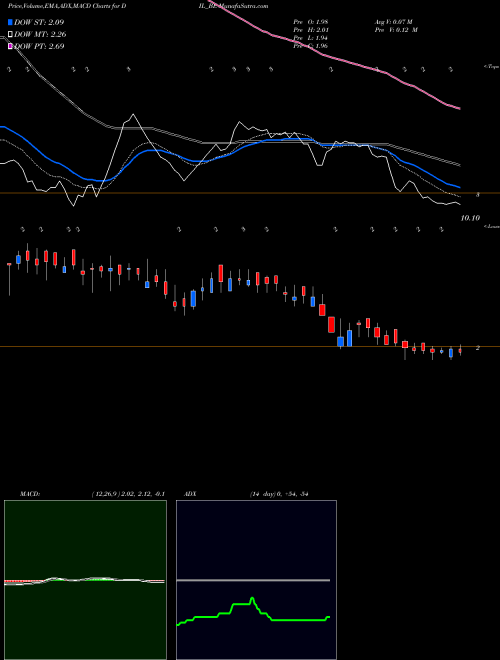This screenshot has height=660, width=500.
Task: Click the 'Pre H: 2.01' value
Action: click(311, 30)
